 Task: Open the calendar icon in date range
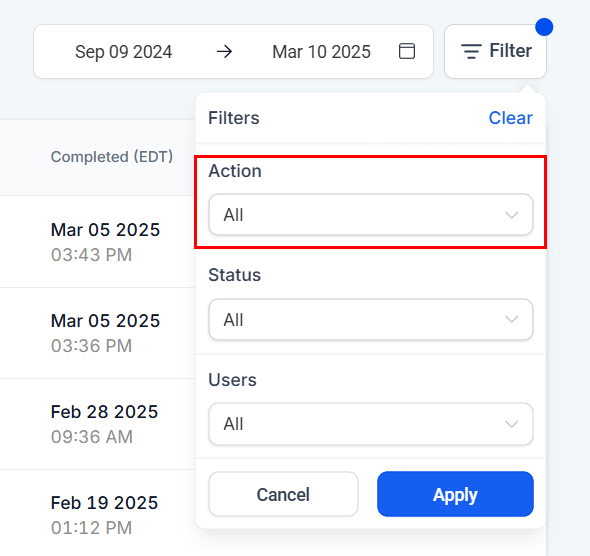click(407, 51)
